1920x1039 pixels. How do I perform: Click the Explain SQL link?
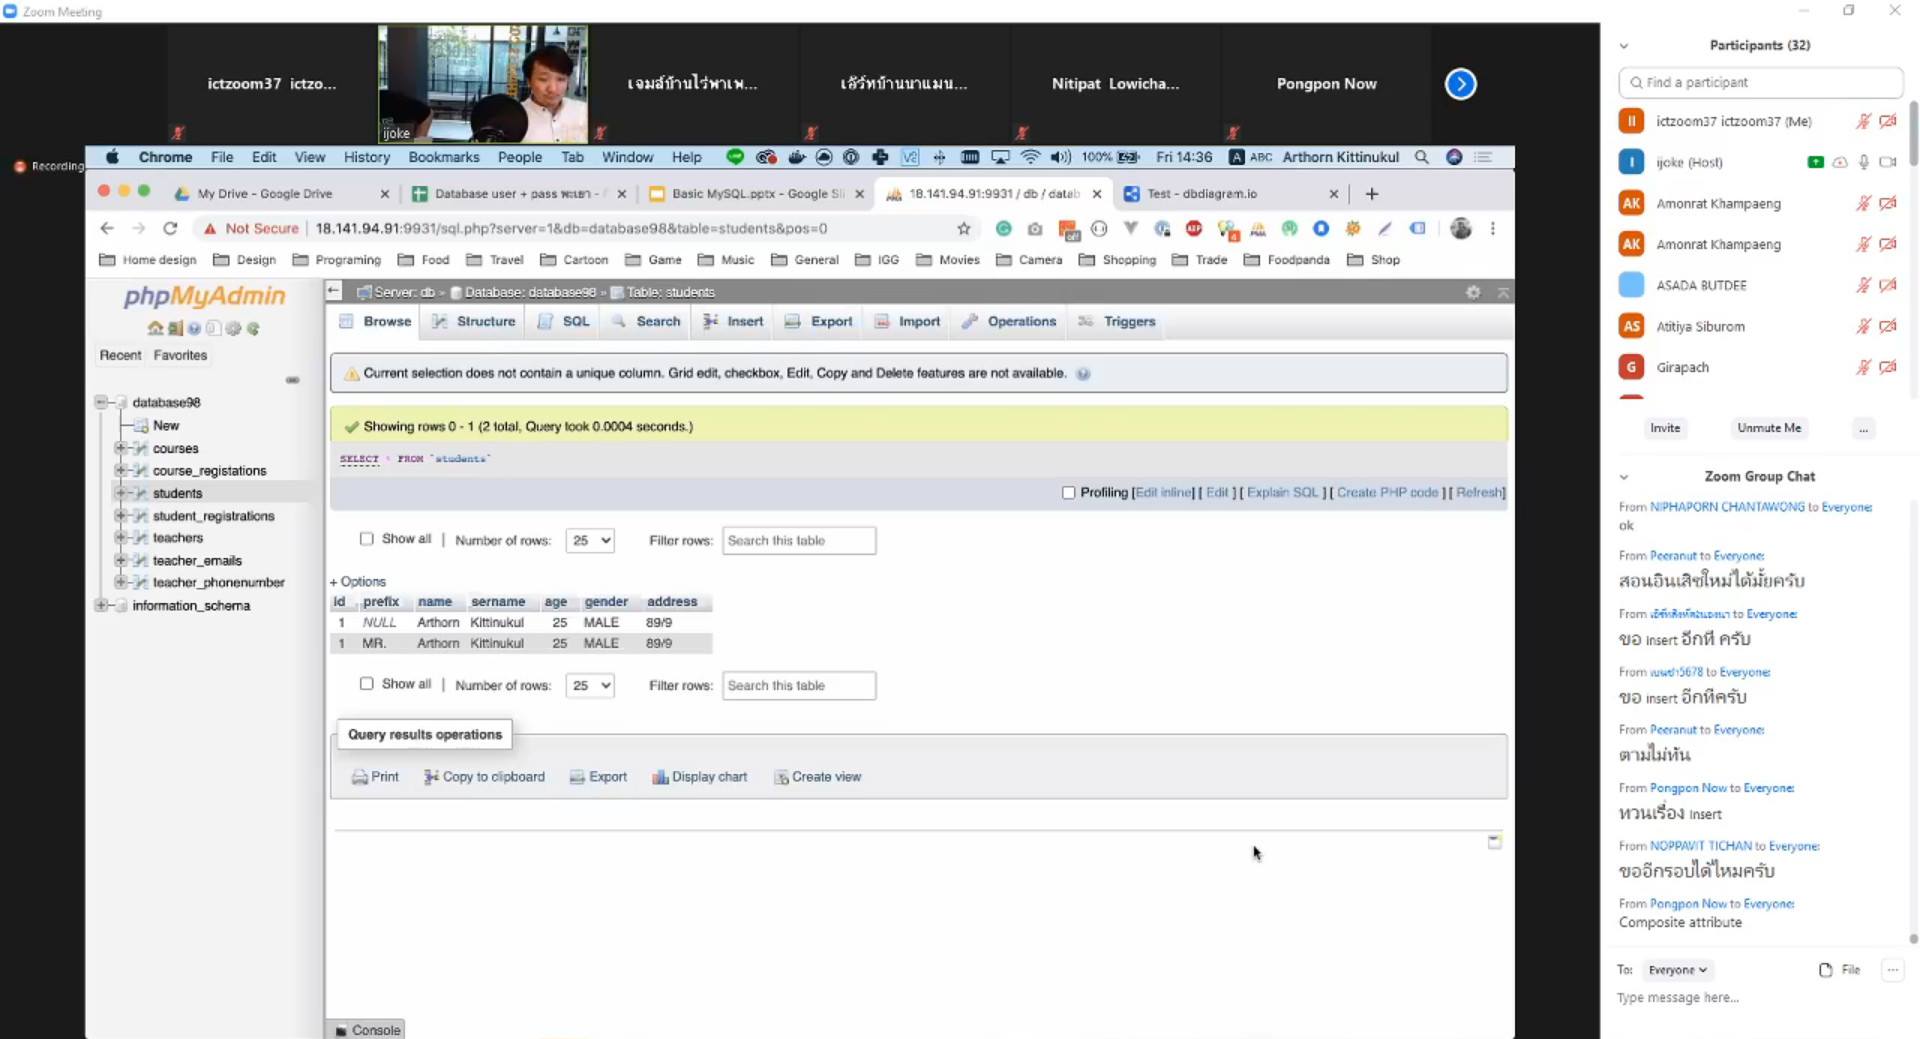(x=1283, y=492)
